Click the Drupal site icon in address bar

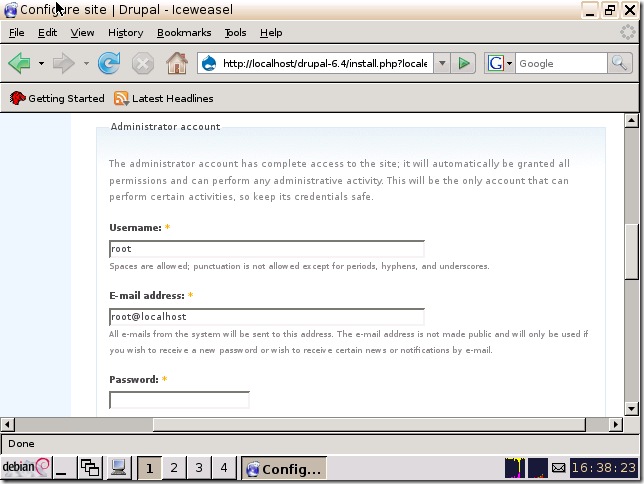(209, 63)
